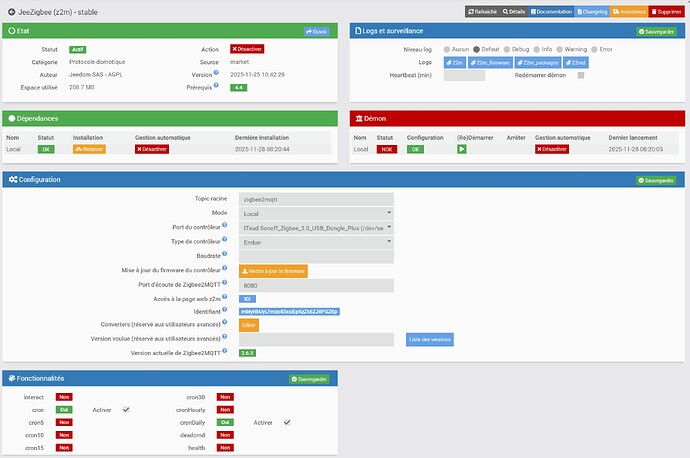Click the Port d'écoute de Zigbee2MQTT field
This screenshot has width=690, height=458.
coord(316,286)
